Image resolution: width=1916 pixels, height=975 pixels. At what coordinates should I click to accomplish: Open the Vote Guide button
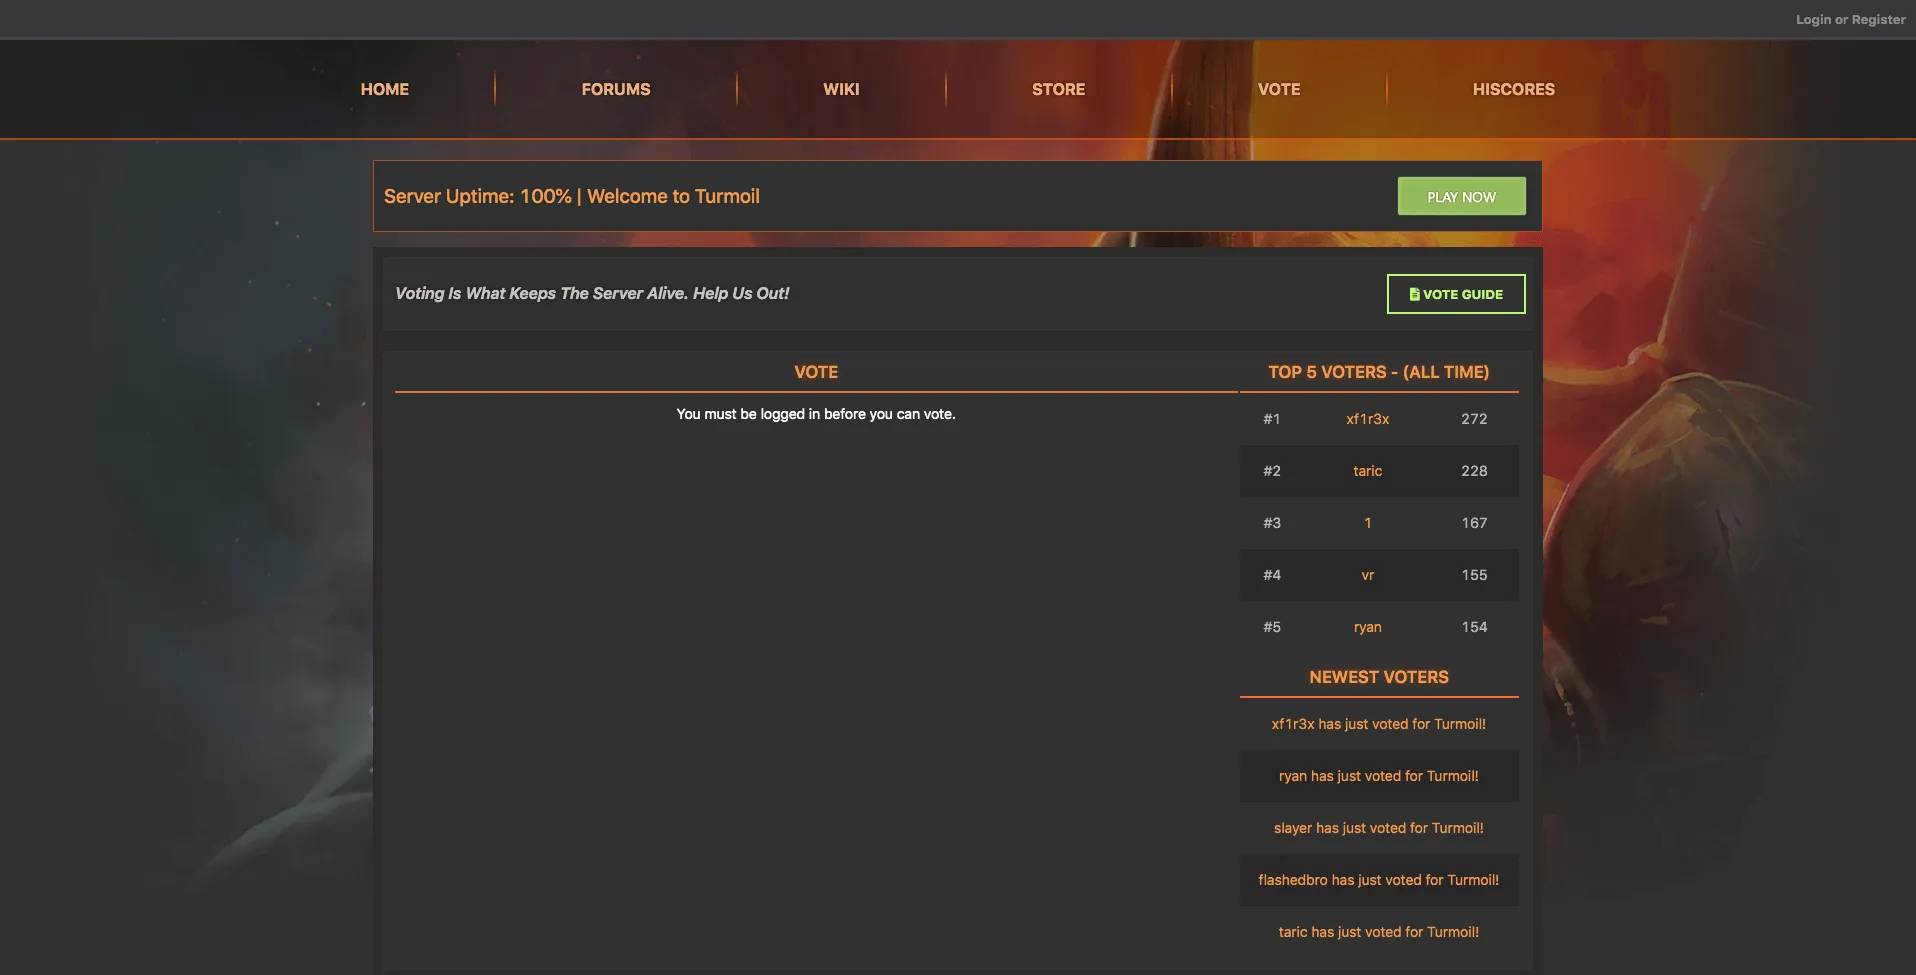click(1455, 294)
